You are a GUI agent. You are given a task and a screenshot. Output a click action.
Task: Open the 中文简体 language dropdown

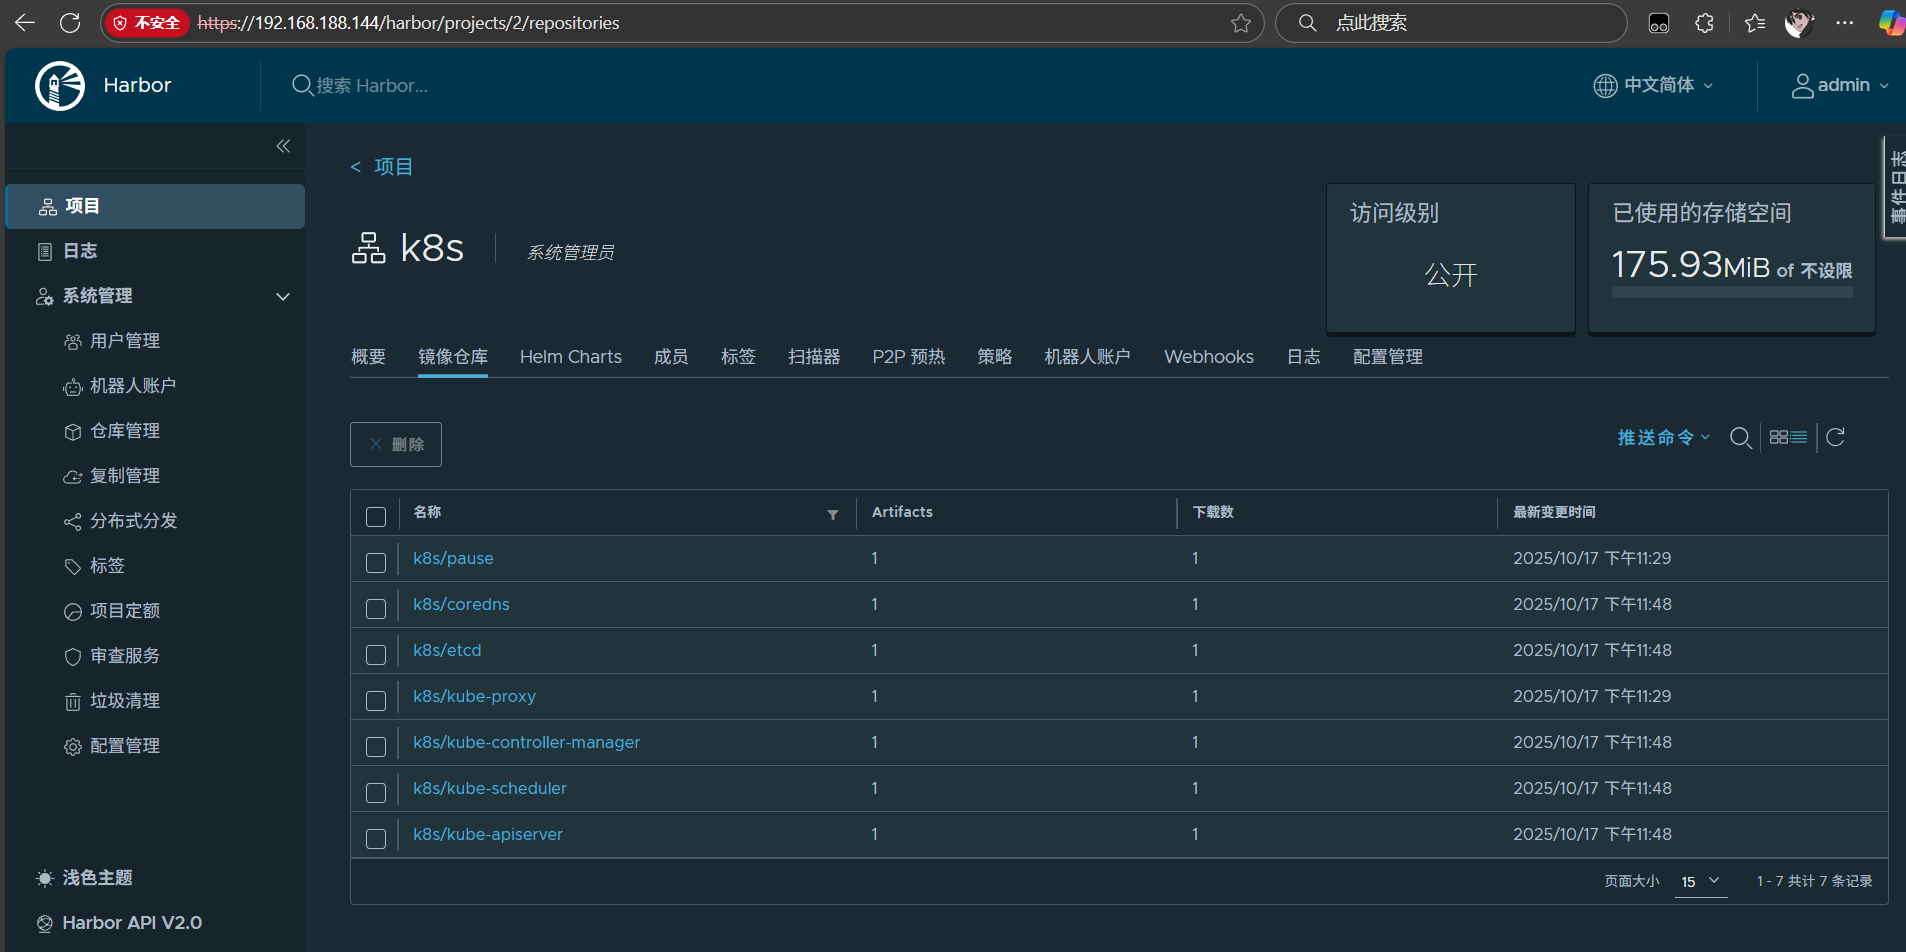pyautogui.click(x=1653, y=85)
